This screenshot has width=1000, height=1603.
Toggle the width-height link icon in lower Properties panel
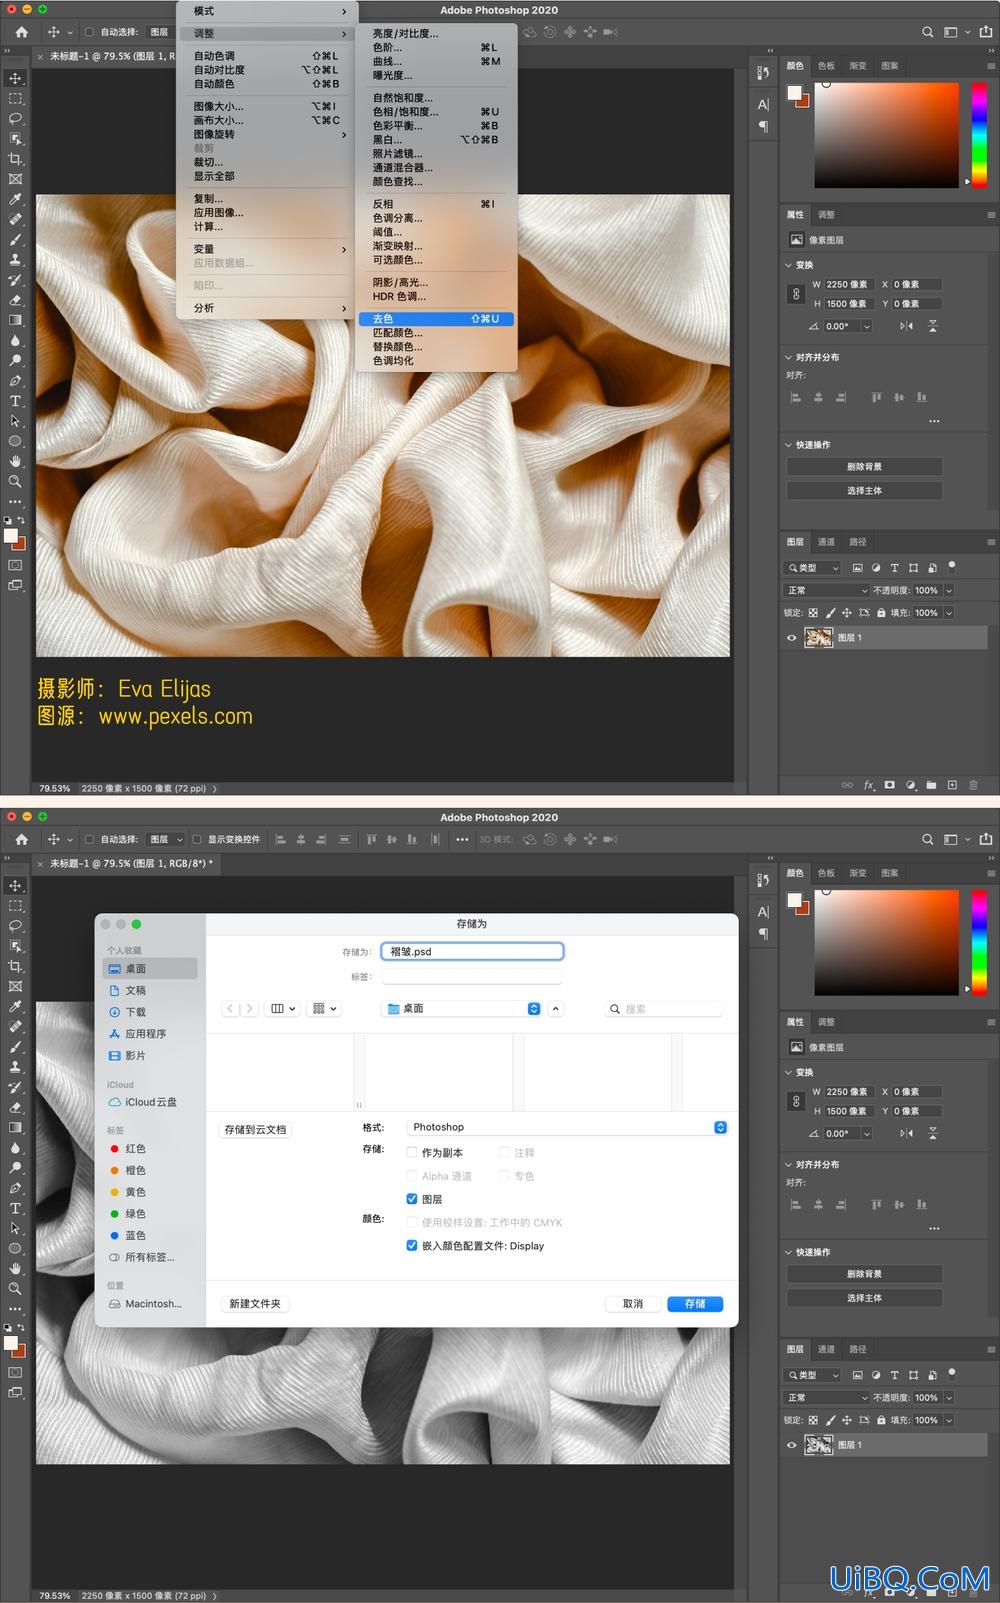[796, 1101]
